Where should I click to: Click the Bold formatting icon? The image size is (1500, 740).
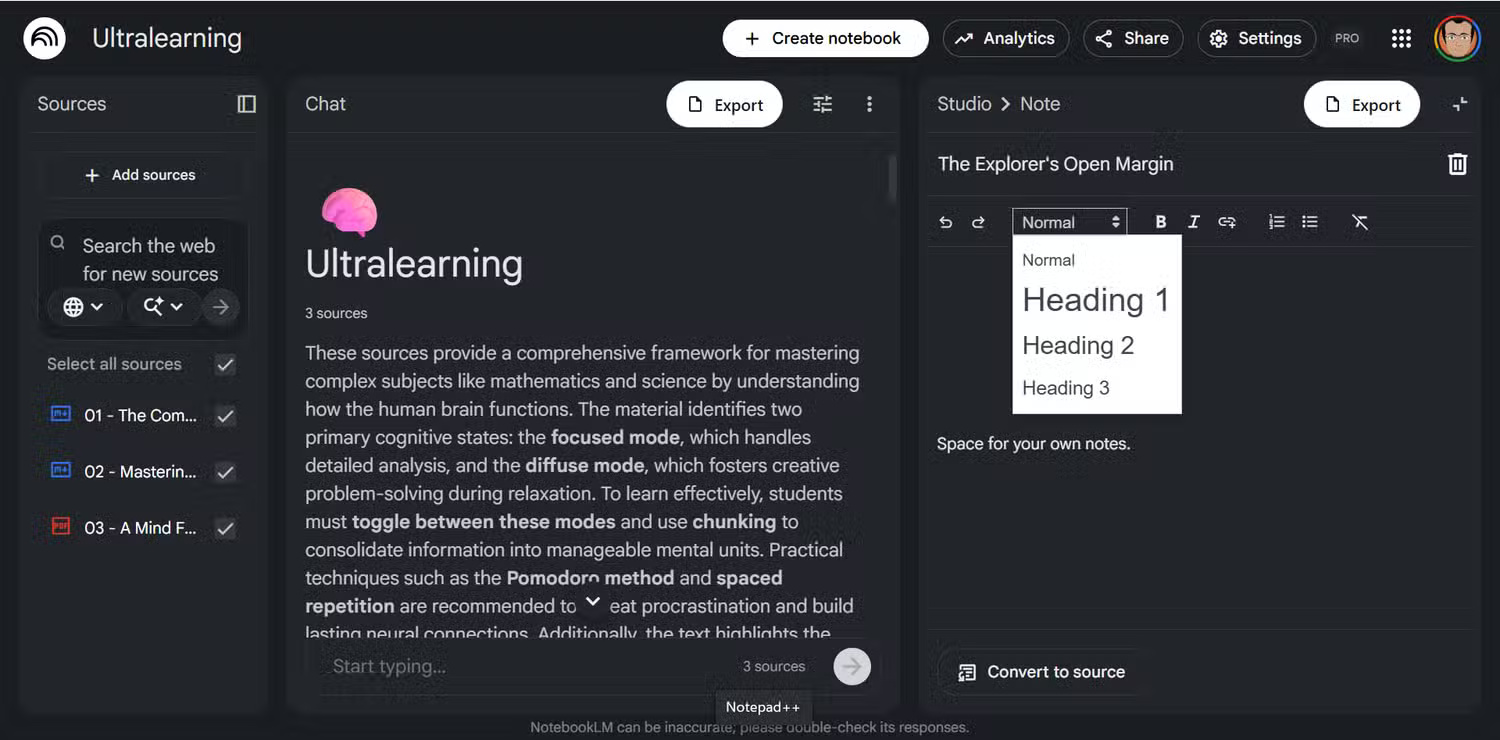(x=1160, y=222)
